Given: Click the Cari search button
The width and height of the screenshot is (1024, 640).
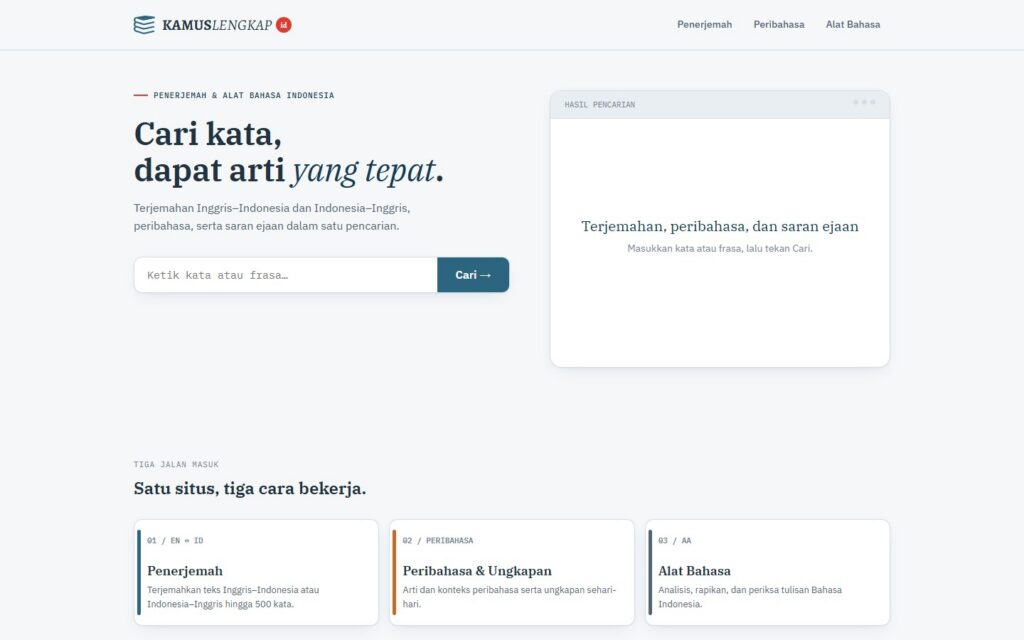Looking at the screenshot, I should [473, 275].
